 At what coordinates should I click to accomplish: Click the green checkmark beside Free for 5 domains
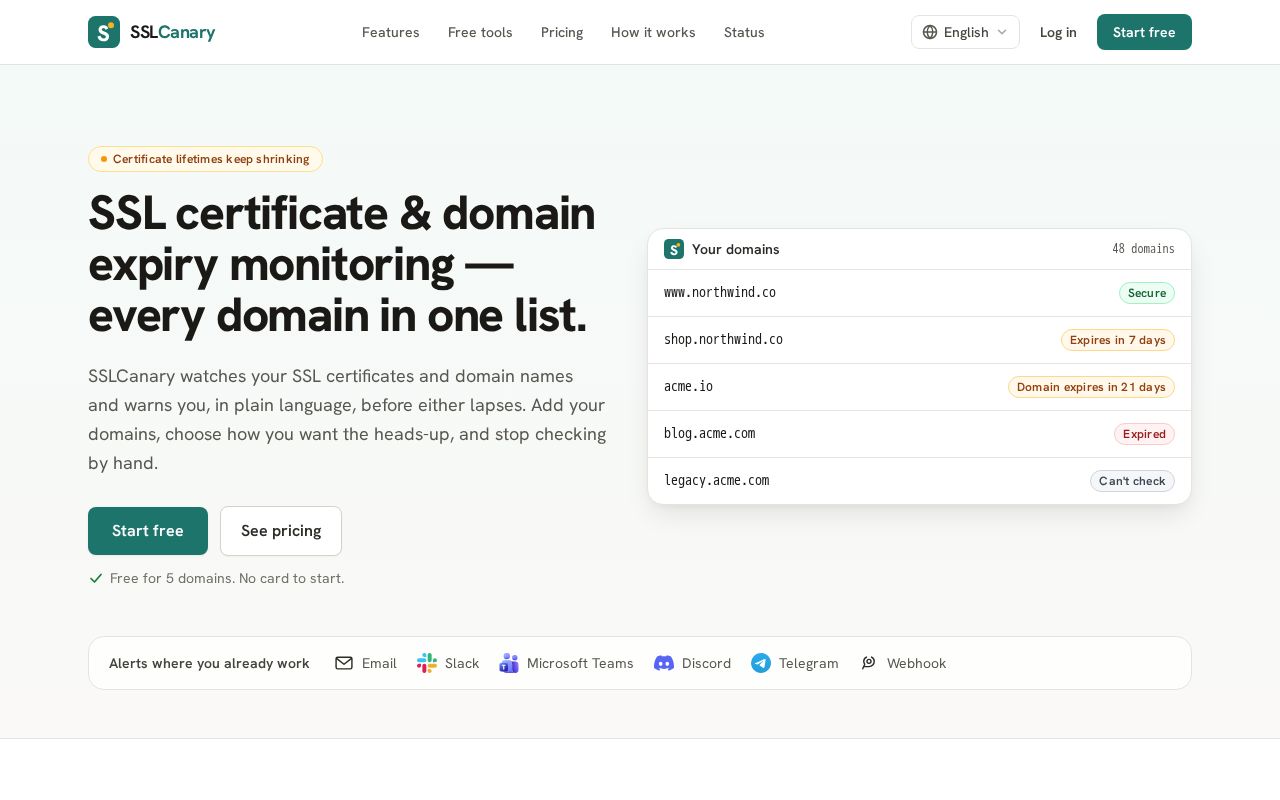(x=96, y=578)
